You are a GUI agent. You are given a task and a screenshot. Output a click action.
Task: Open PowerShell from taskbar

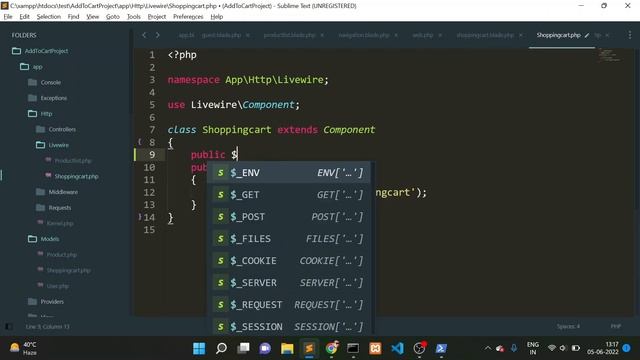coord(441,348)
